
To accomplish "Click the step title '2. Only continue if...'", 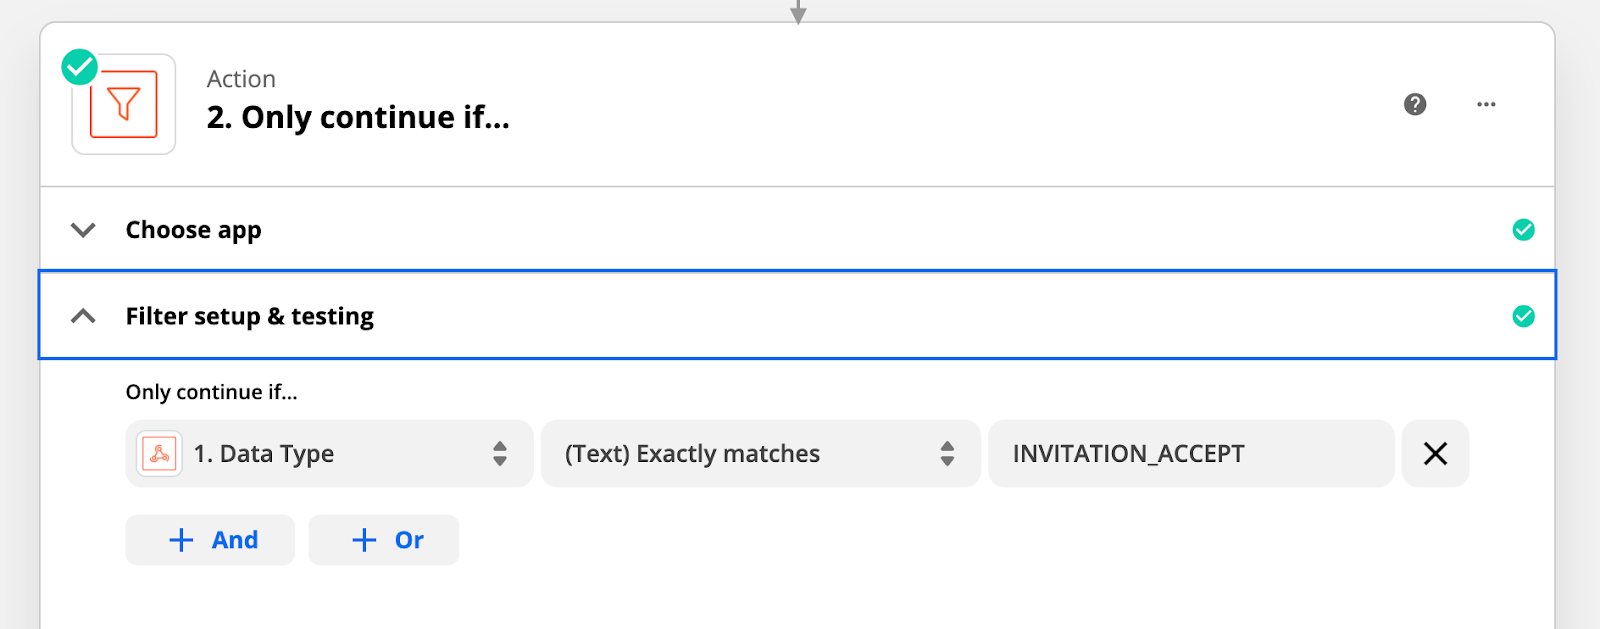I will point(358,118).
